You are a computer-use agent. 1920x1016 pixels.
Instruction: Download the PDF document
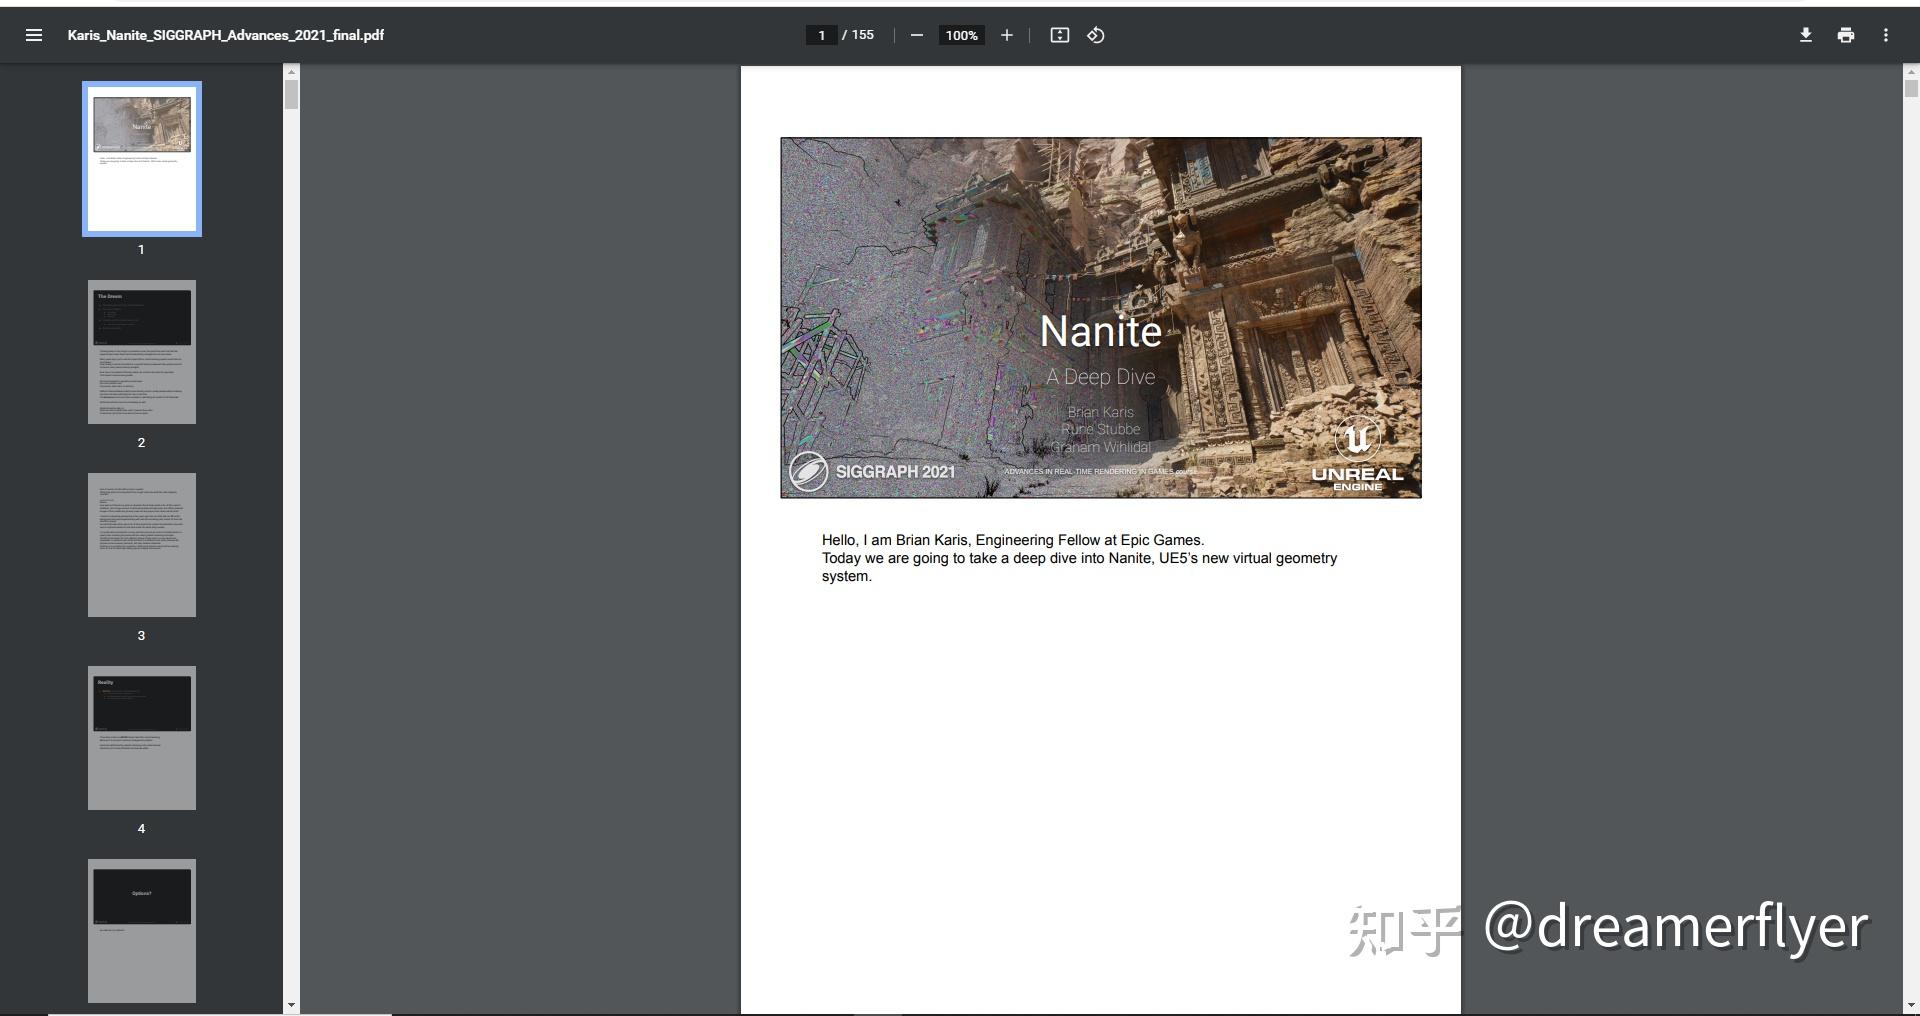click(x=1806, y=35)
